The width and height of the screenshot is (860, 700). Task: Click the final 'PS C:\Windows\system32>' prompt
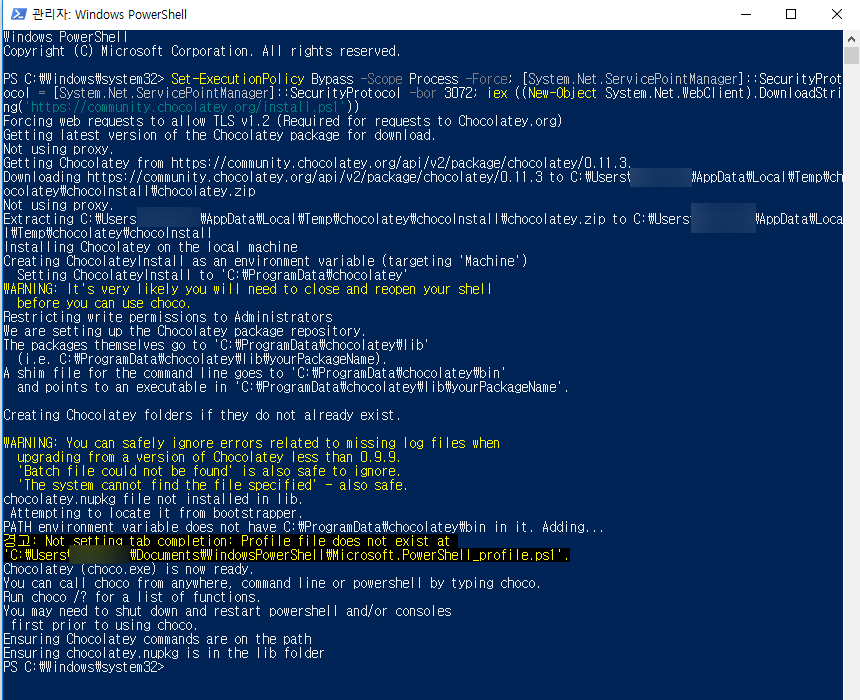click(x=84, y=667)
